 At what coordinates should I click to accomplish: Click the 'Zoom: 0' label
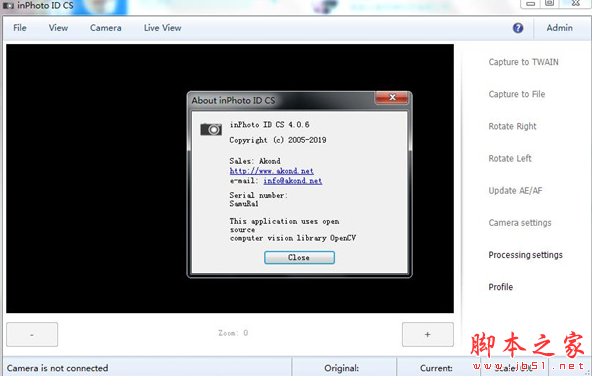233,333
